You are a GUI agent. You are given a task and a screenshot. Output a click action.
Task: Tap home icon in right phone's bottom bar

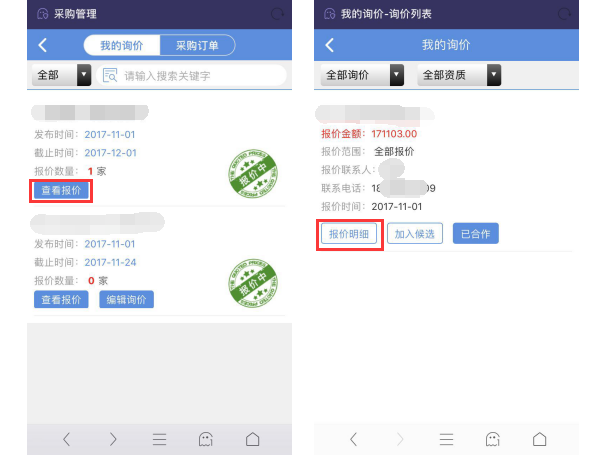[x=540, y=439]
